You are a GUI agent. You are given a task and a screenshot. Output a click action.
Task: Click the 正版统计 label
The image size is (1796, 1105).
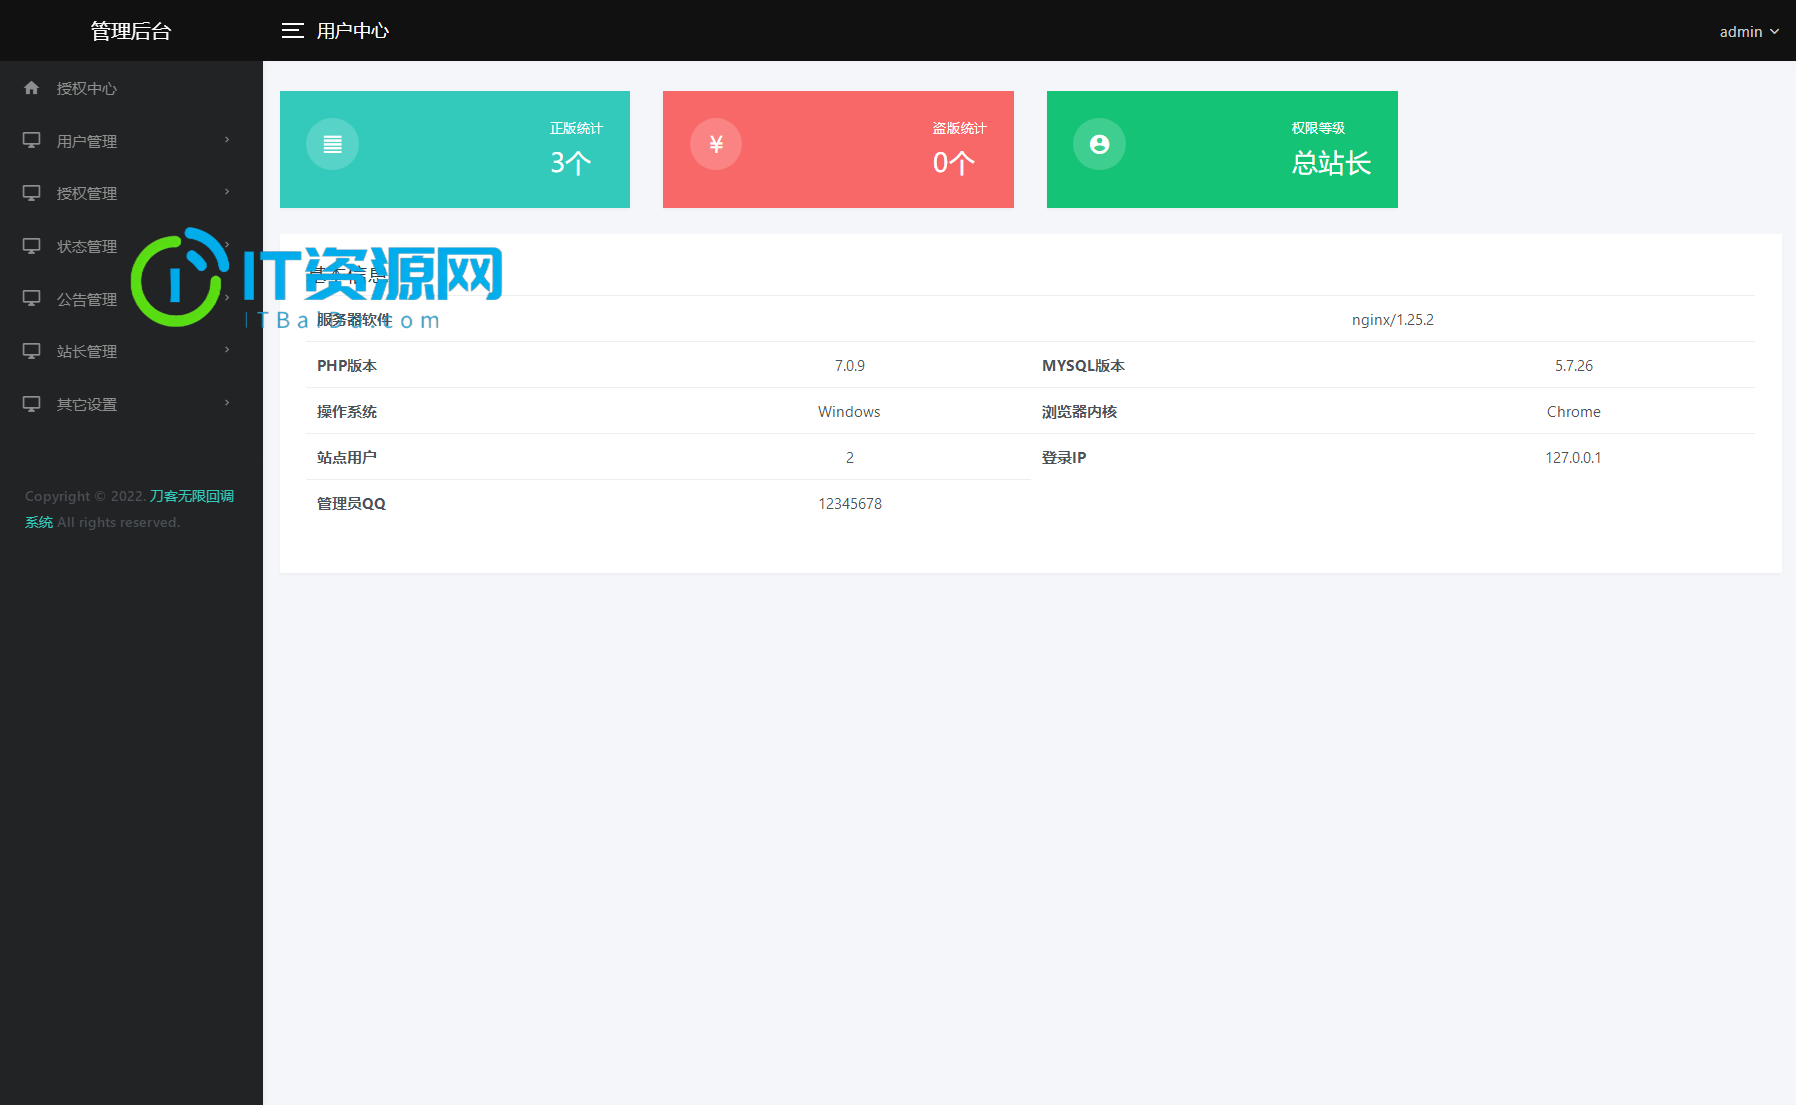(576, 128)
